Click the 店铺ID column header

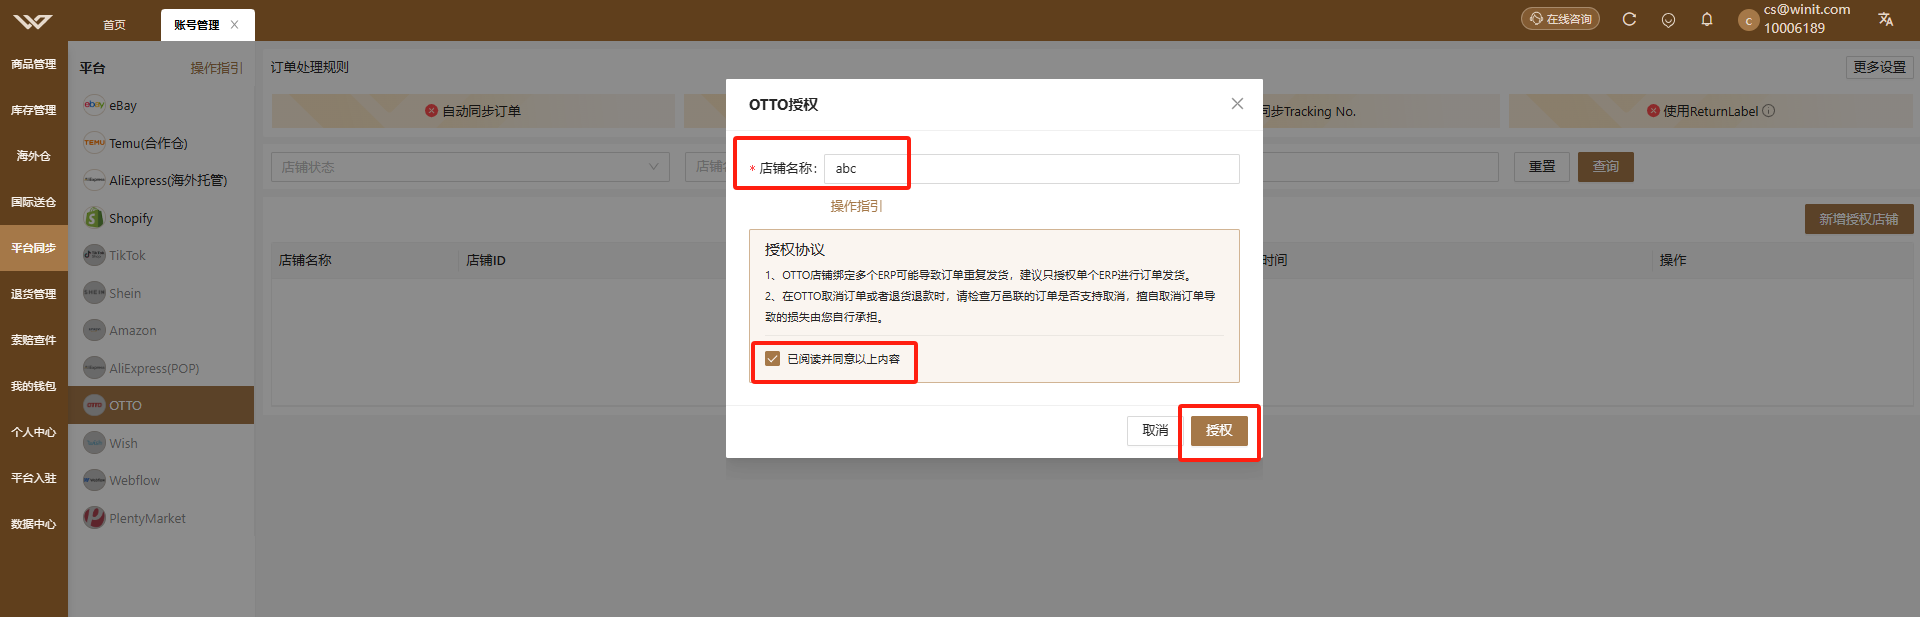(x=486, y=260)
